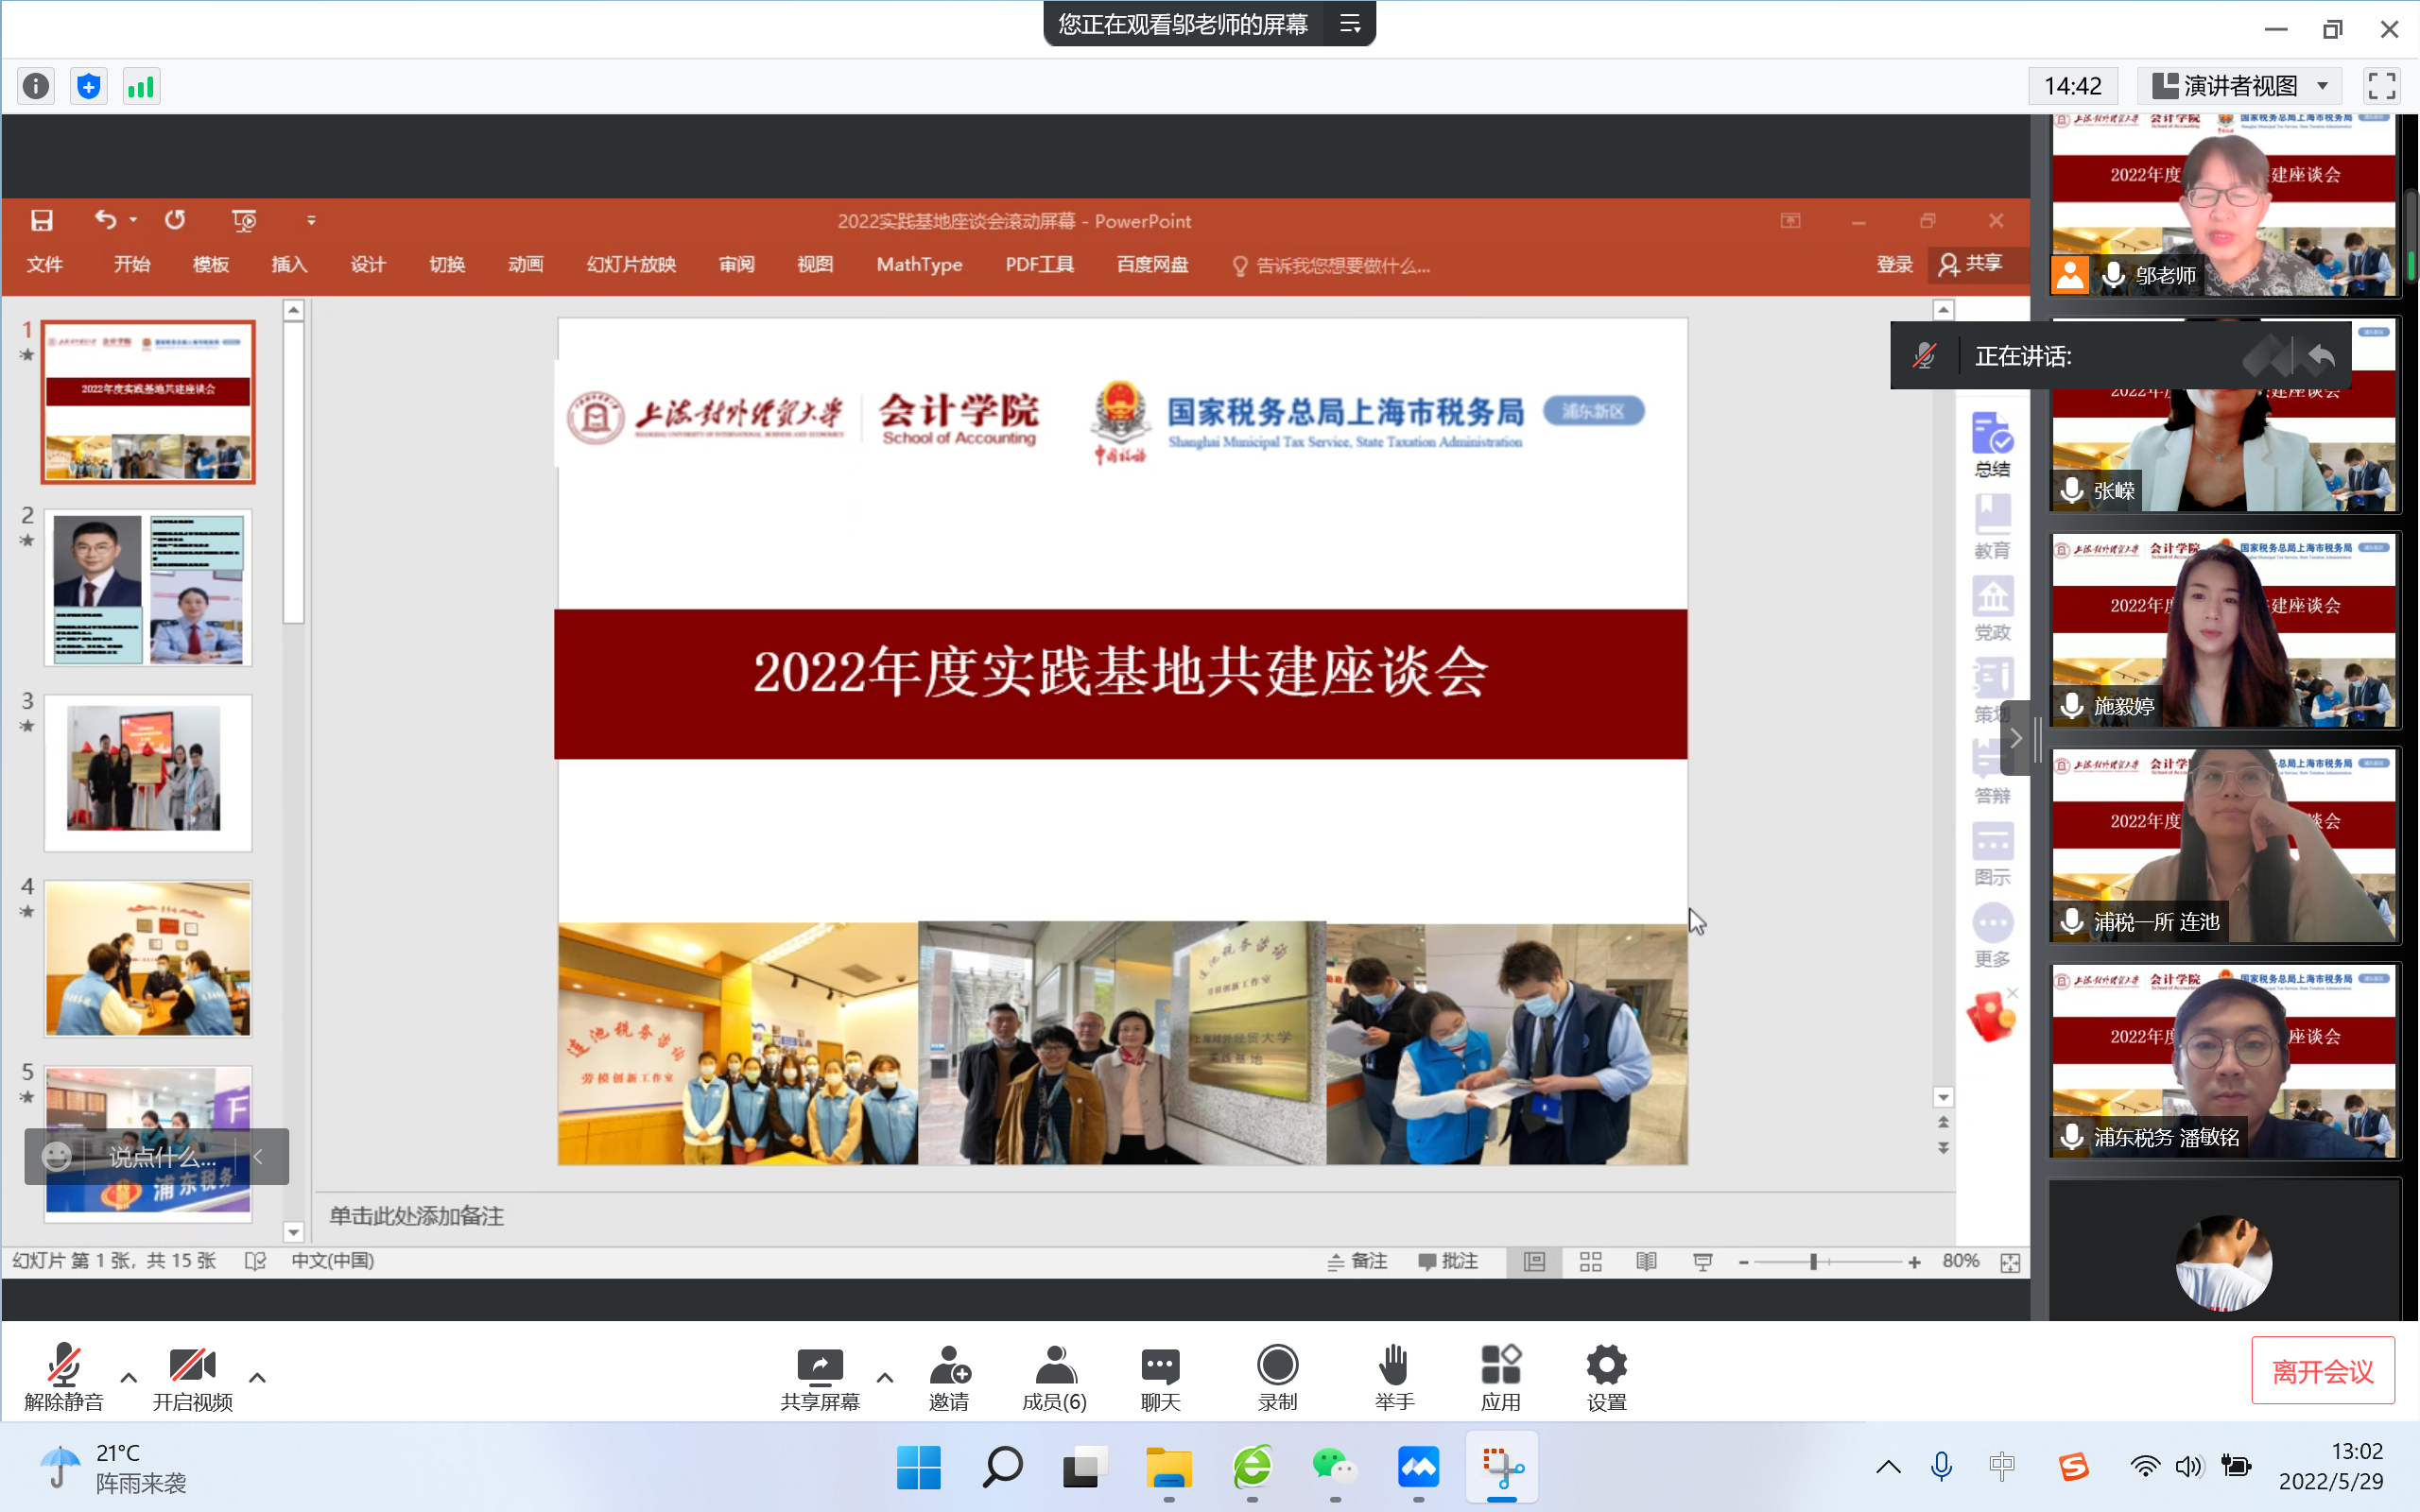Enter fullscreen mode icon
The height and width of the screenshot is (1512, 2420).
[x=2381, y=87]
